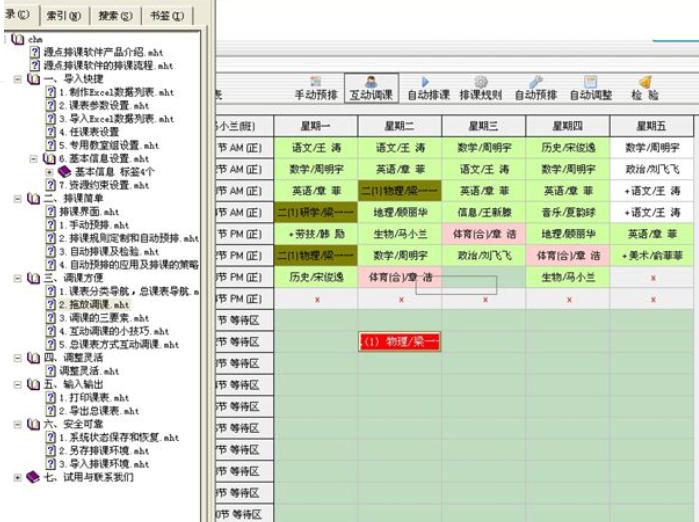
Task: Click book icon beside 二、排课简单
Action: point(33,199)
